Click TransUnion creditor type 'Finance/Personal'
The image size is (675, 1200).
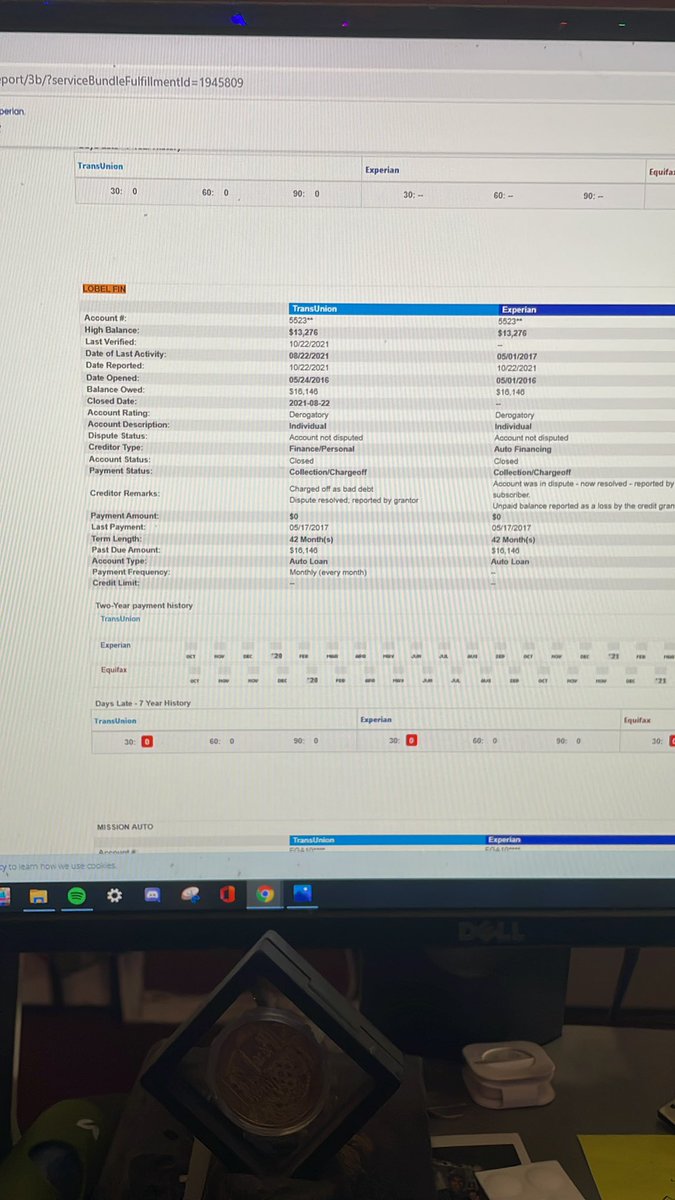pos(322,449)
